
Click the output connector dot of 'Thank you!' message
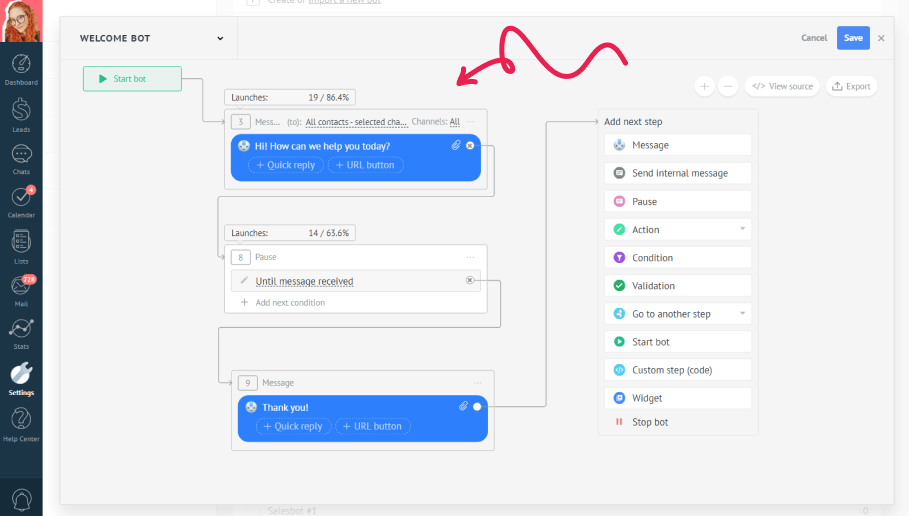[477, 406]
